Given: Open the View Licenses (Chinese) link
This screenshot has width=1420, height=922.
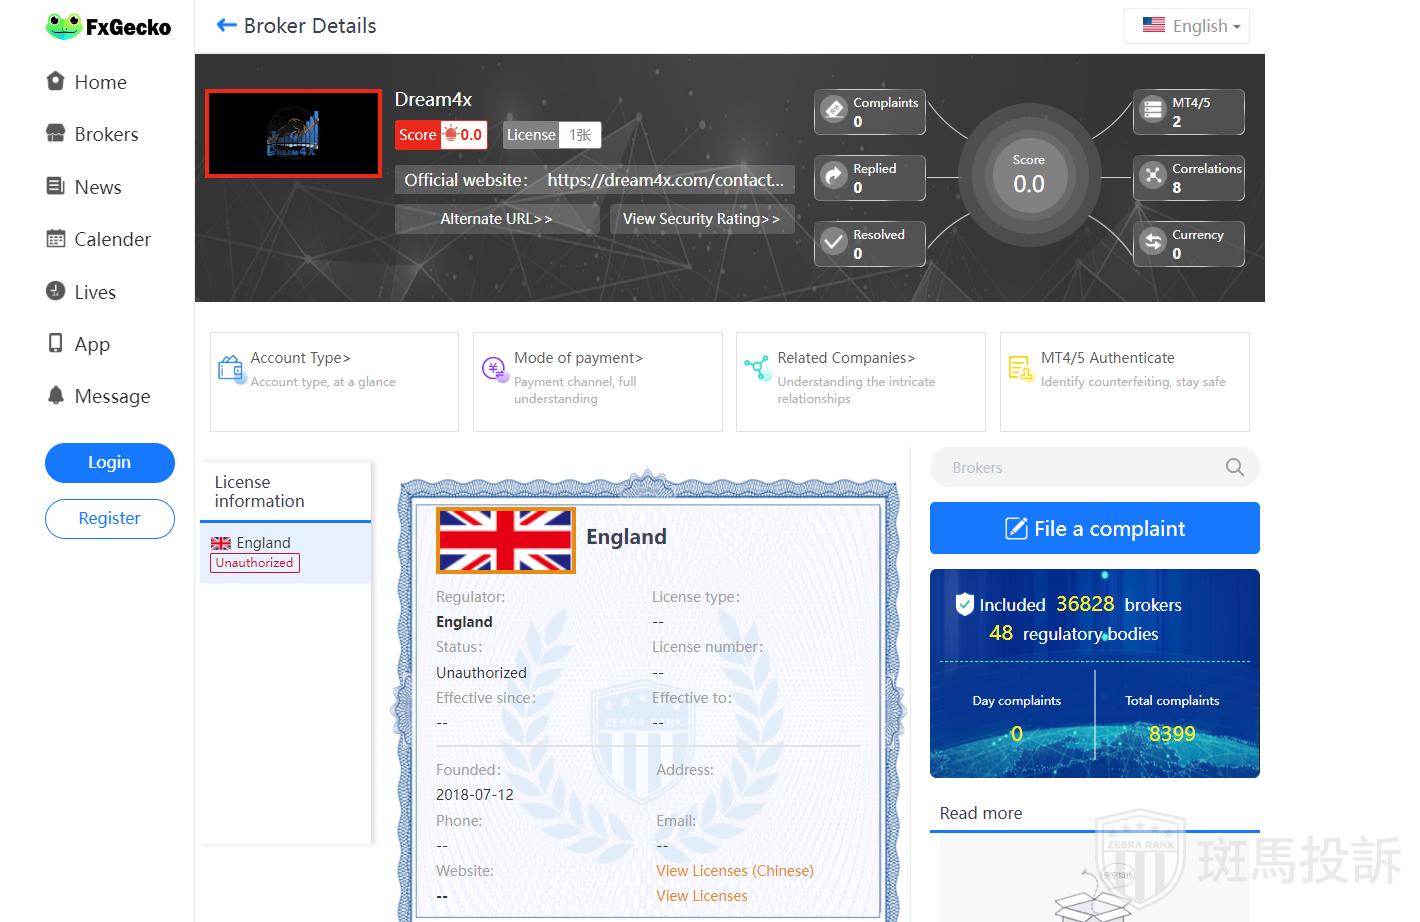Looking at the screenshot, I should point(734,871).
